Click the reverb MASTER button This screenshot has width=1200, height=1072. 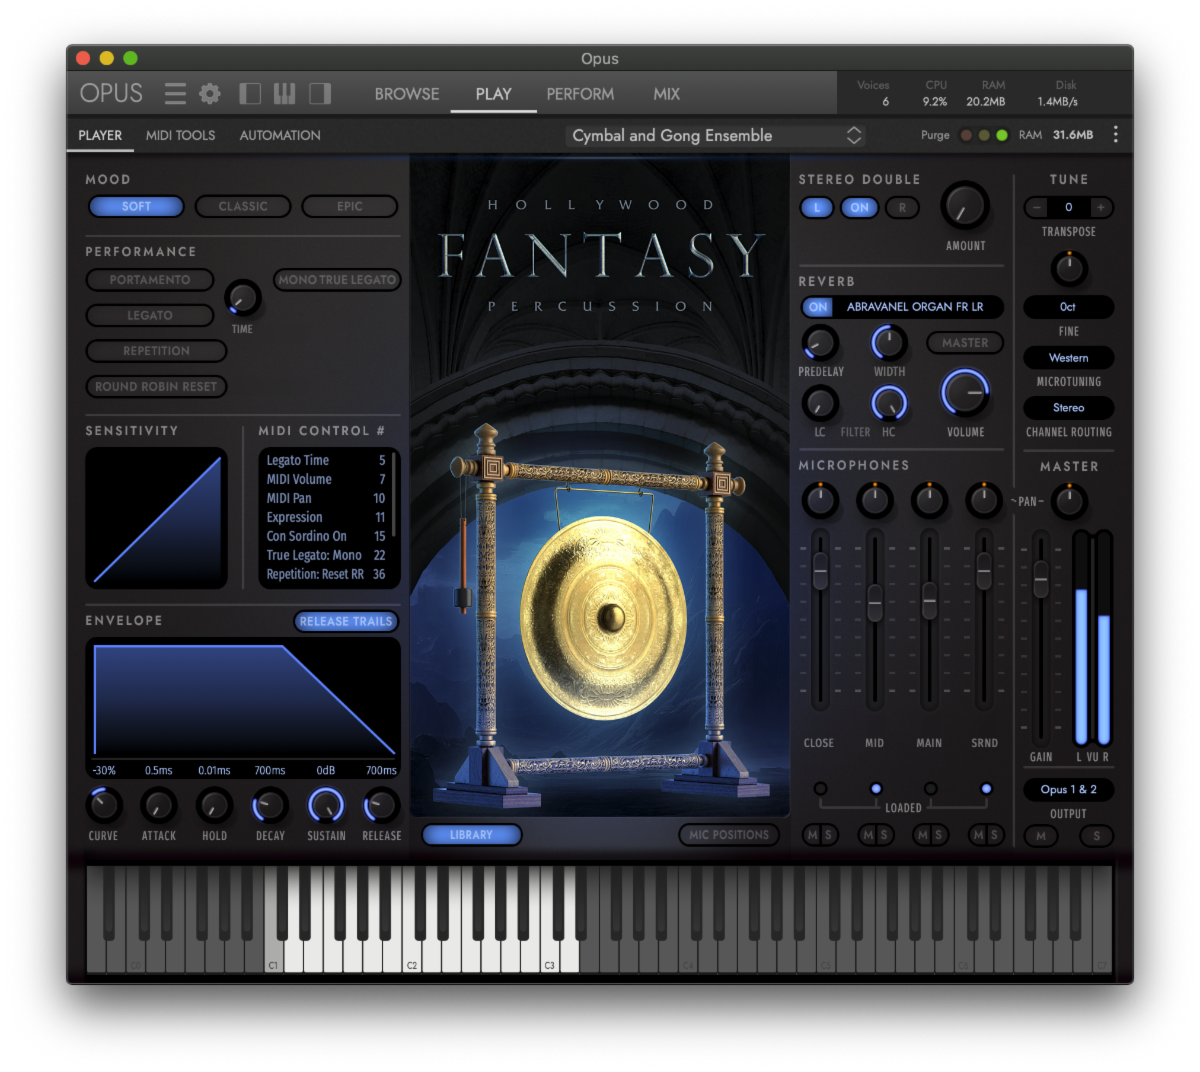coord(965,343)
